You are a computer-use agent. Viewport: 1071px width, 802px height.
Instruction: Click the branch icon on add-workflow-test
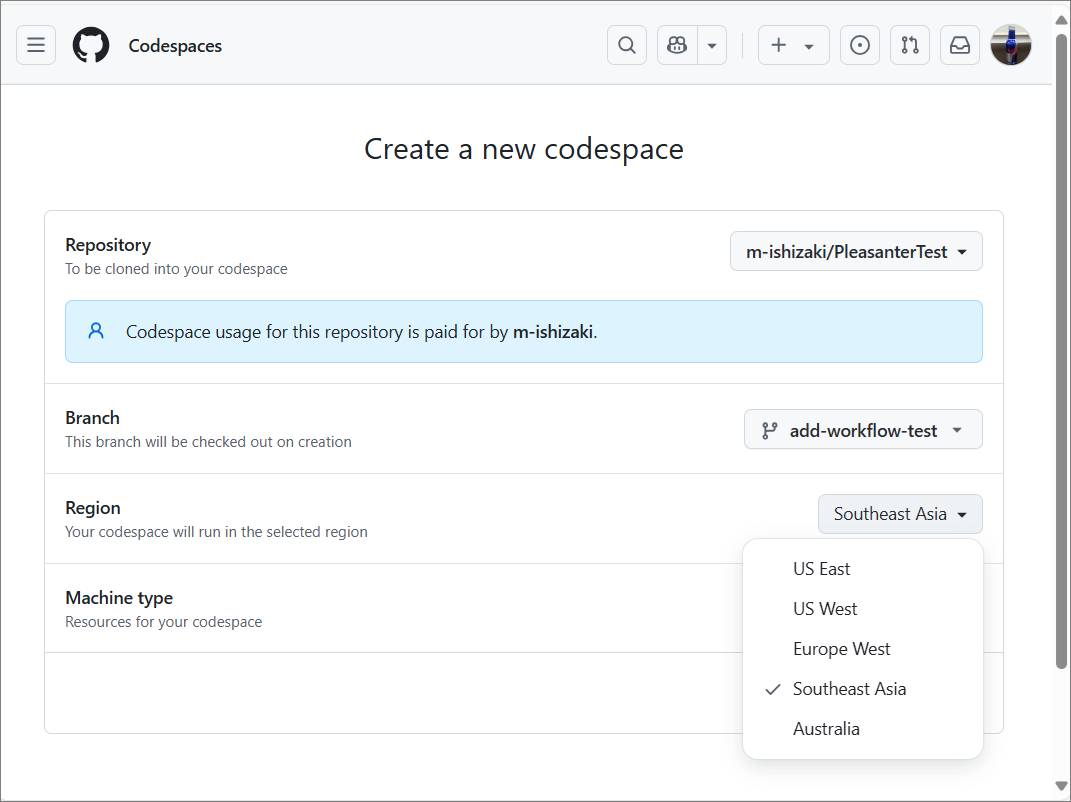pos(768,430)
